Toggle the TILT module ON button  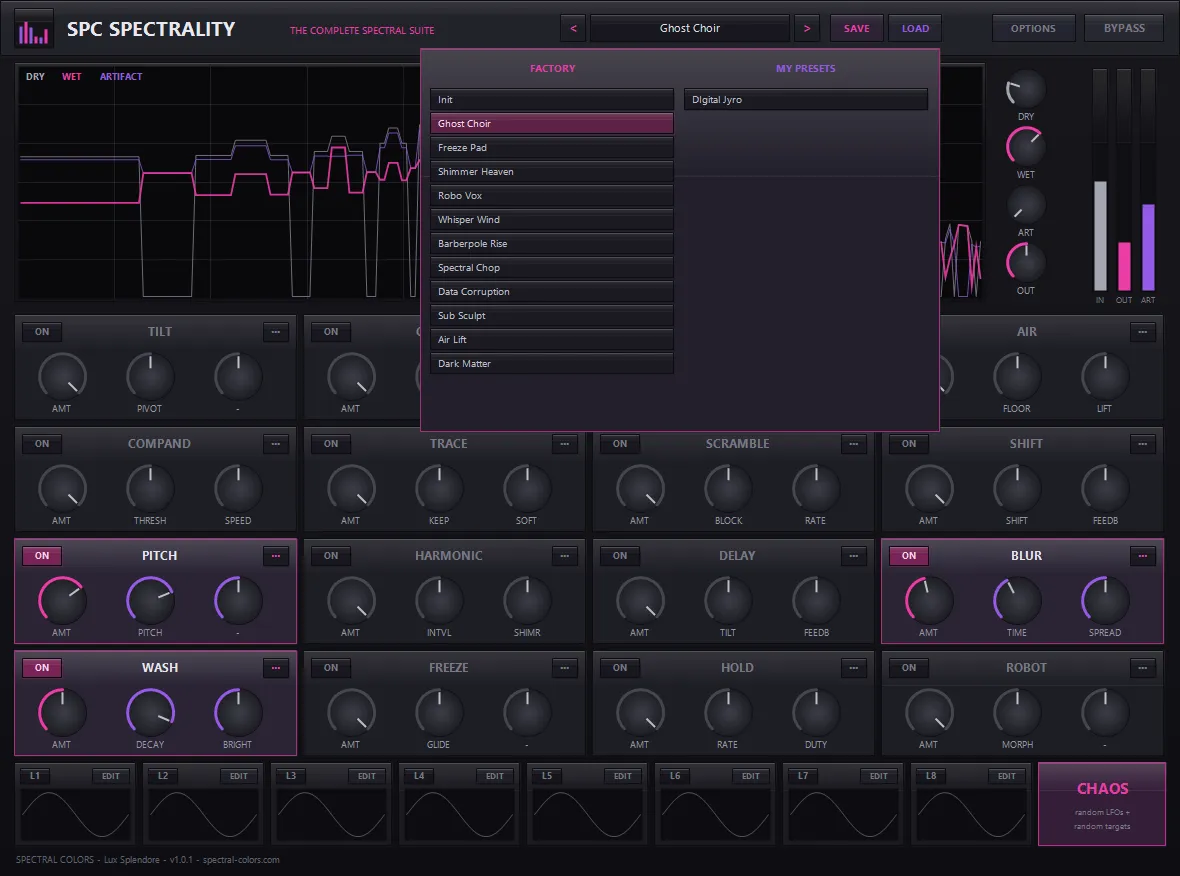pyautogui.click(x=42, y=332)
